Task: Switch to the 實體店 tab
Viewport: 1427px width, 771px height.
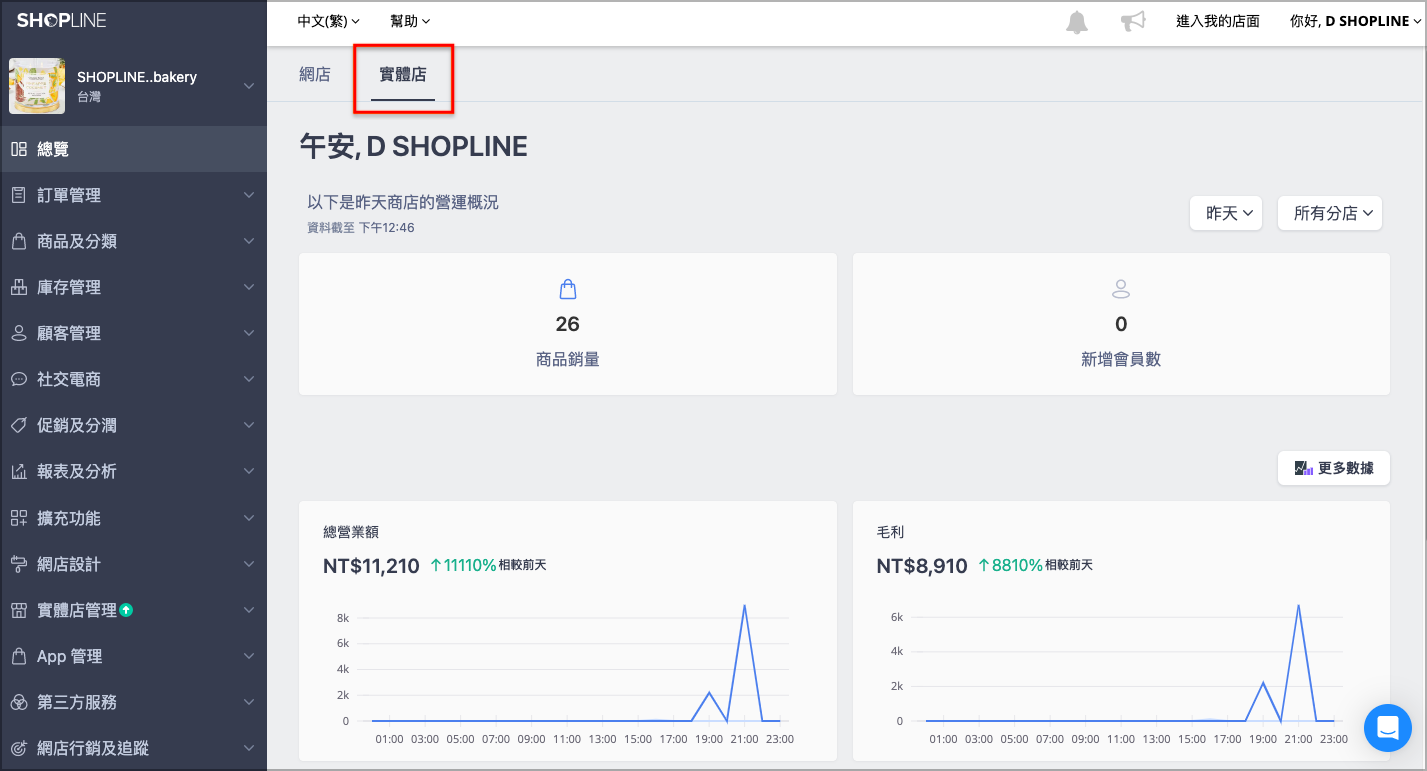Action: tap(403, 75)
